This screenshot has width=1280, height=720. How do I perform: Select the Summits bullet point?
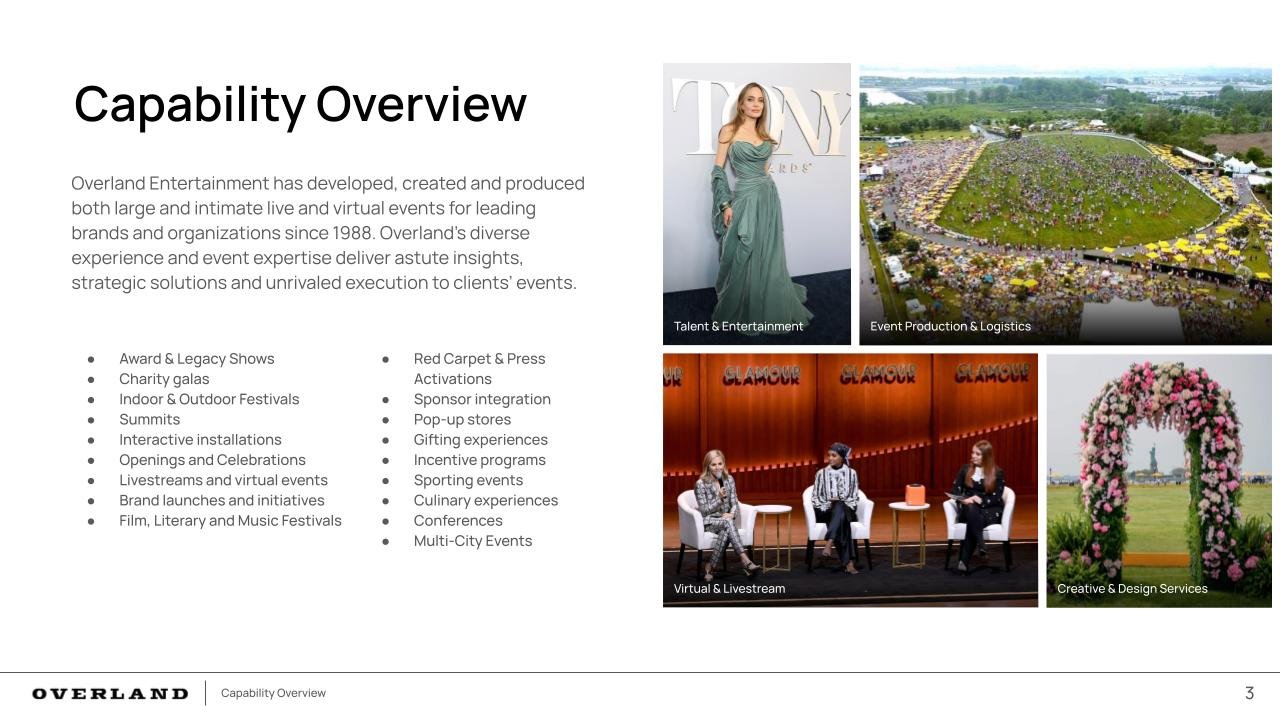pyautogui.click(x=149, y=419)
